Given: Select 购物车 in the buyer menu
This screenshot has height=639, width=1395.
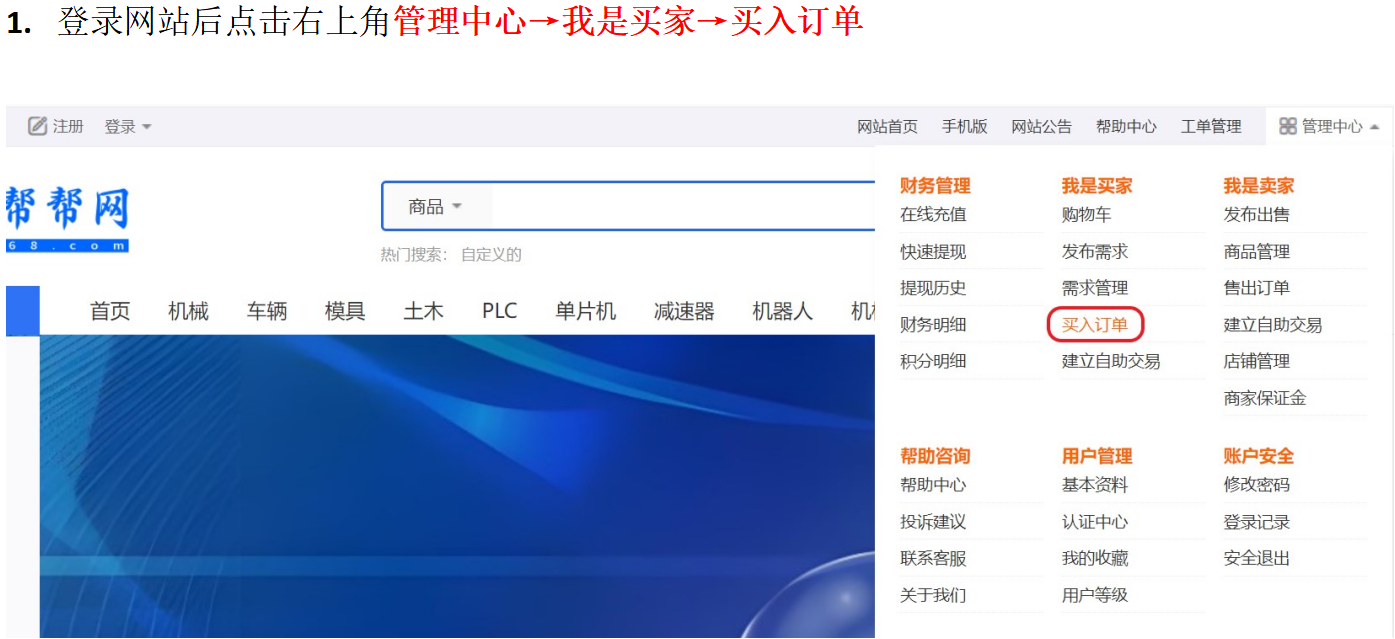Looking at the screenshot, I should pyautogui.click(x=1086, y=214).
